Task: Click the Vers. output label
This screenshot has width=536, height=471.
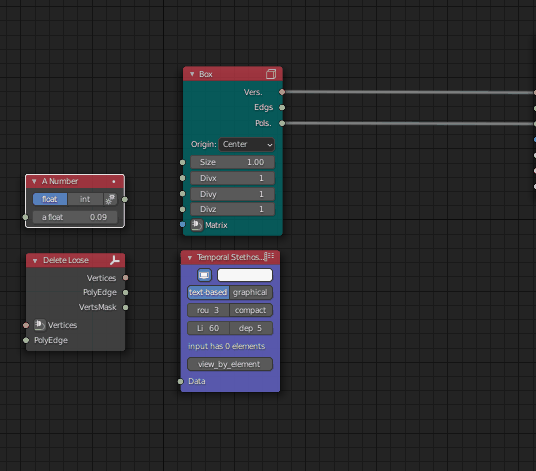Action: (x=253, y=92)
